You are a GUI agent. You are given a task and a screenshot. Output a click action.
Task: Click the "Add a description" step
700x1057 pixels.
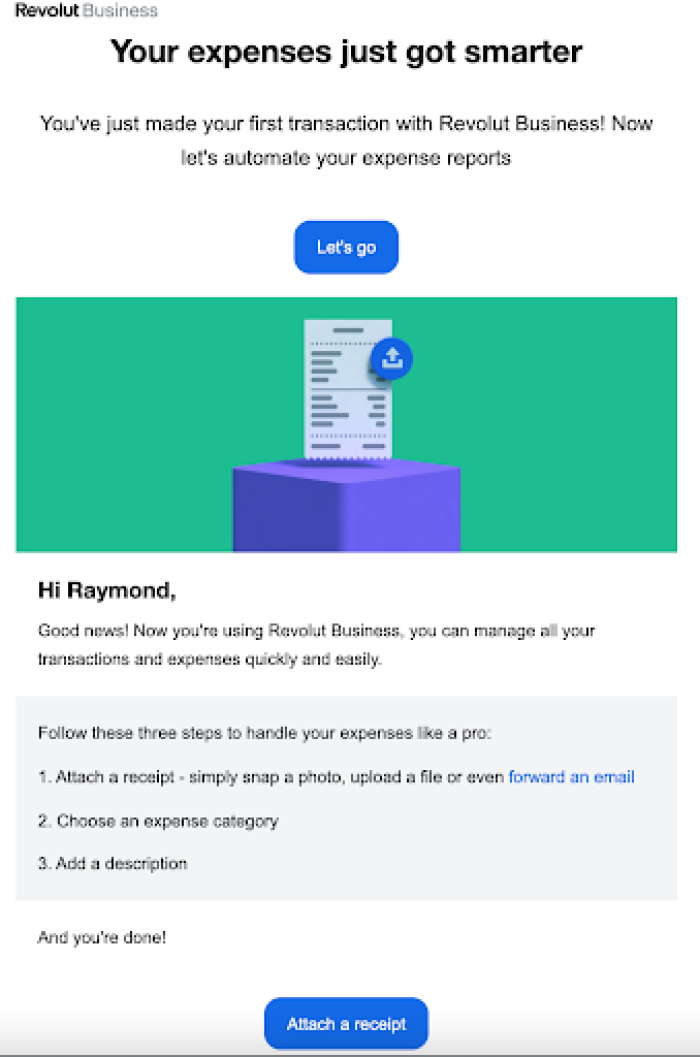[113, 864]
